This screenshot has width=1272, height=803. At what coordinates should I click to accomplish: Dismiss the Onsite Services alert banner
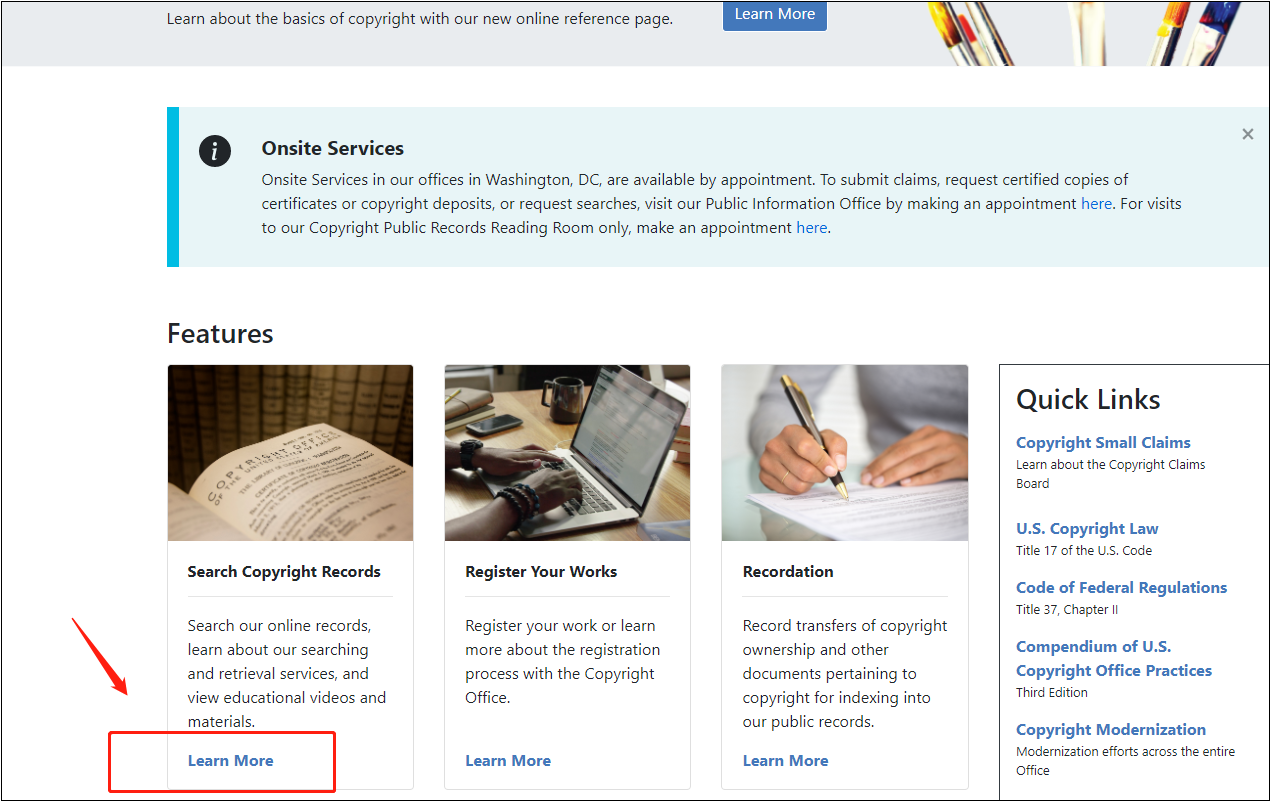pyautogui.click(x=1247, y=134)
